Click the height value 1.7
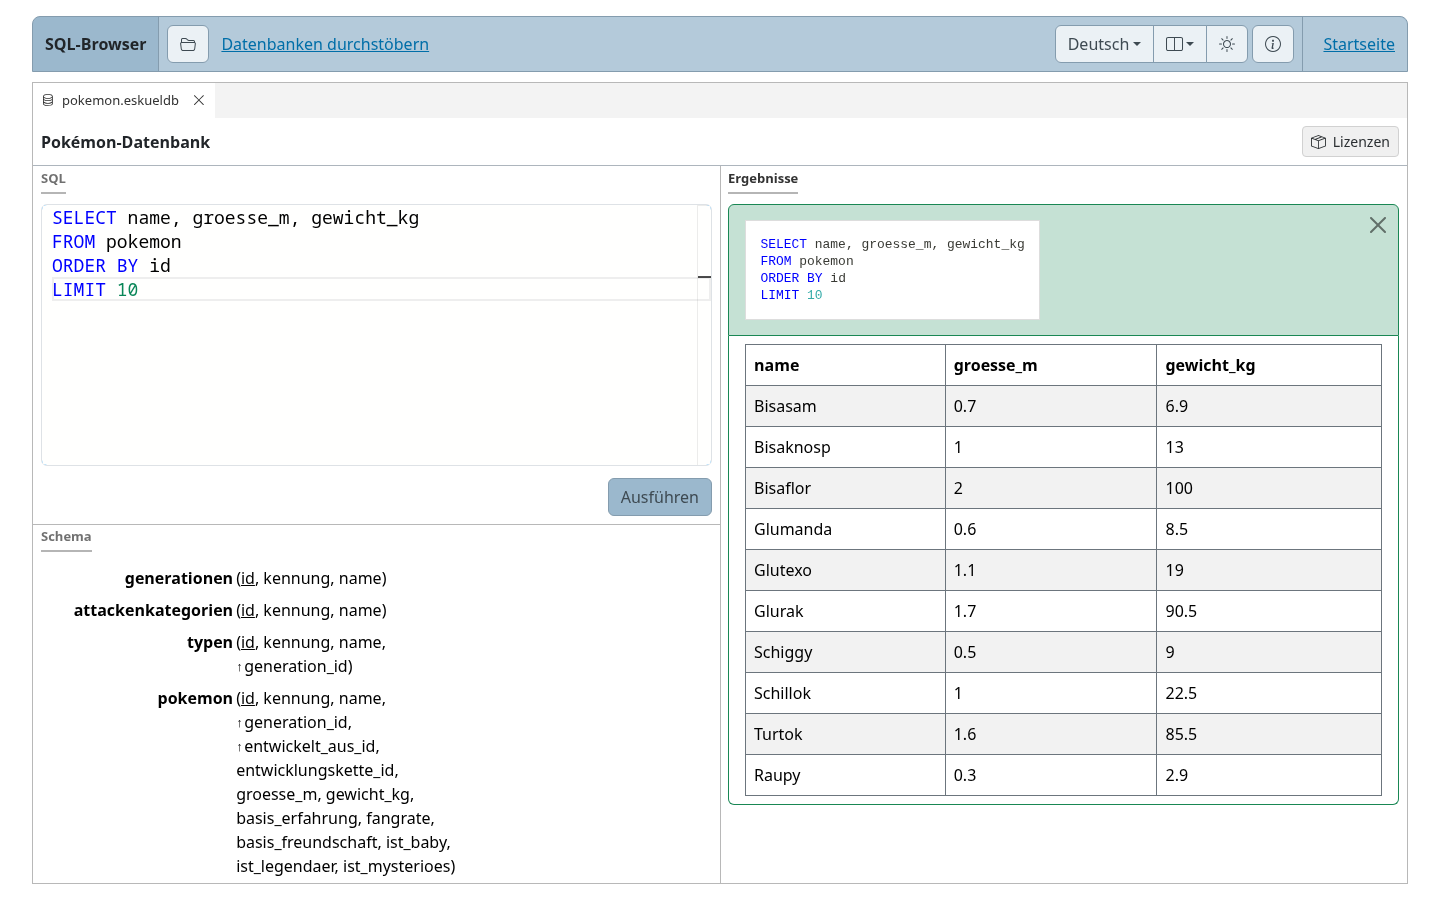The image size is (1440, 900). pyautogui.click(x=1051, y=611)
